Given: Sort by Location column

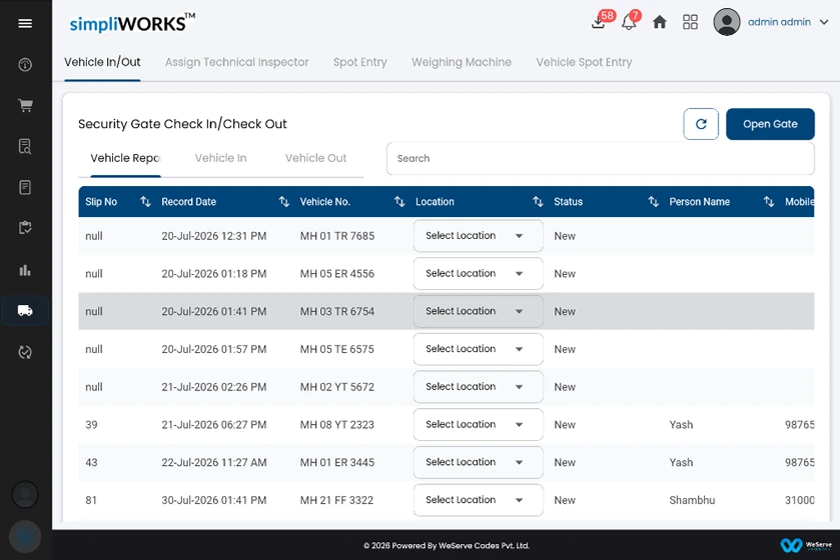Looking at the screenshot, I should (538, 201).
